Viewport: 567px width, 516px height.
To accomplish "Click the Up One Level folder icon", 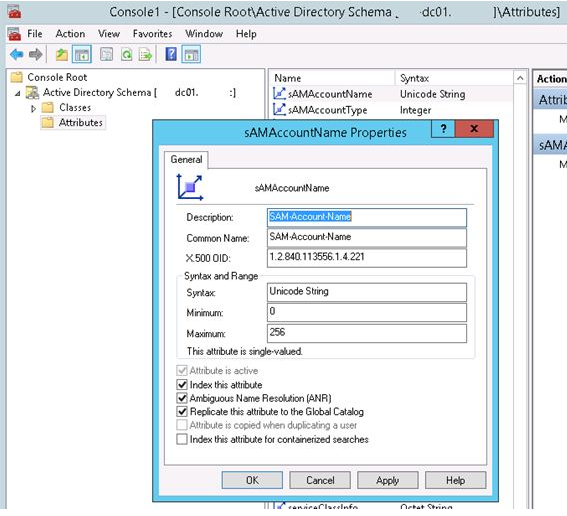I will click(x=61, y=55).
